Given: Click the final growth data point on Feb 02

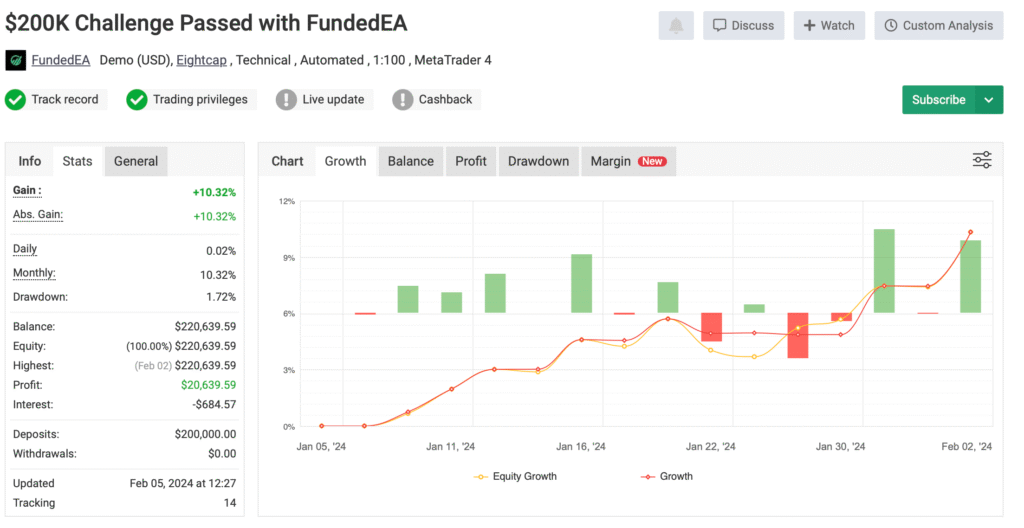Looking at the screenshot, I should point(970,232).
